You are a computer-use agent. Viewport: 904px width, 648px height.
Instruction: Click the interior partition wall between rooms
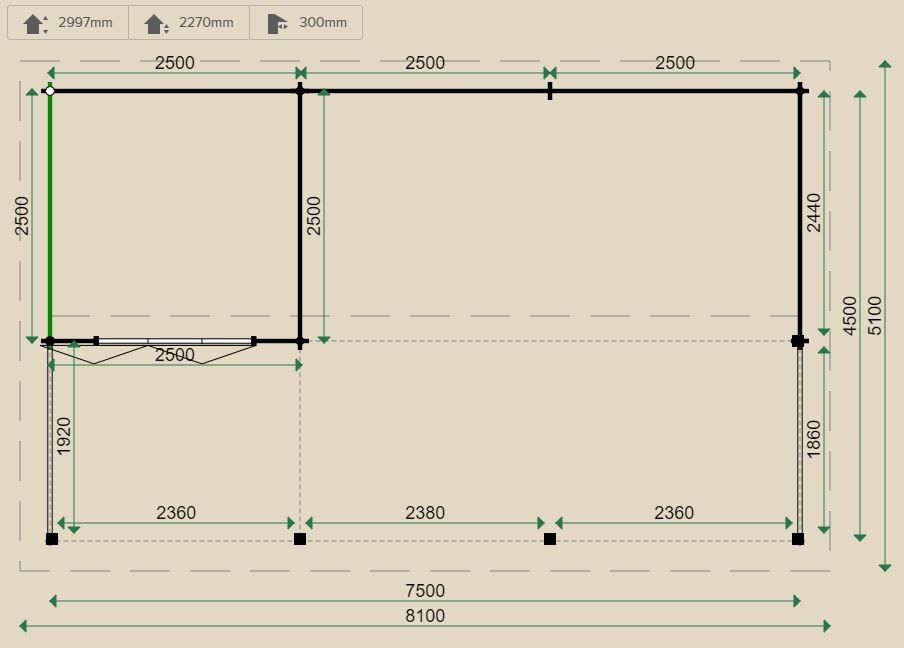(x=300, y=215)
